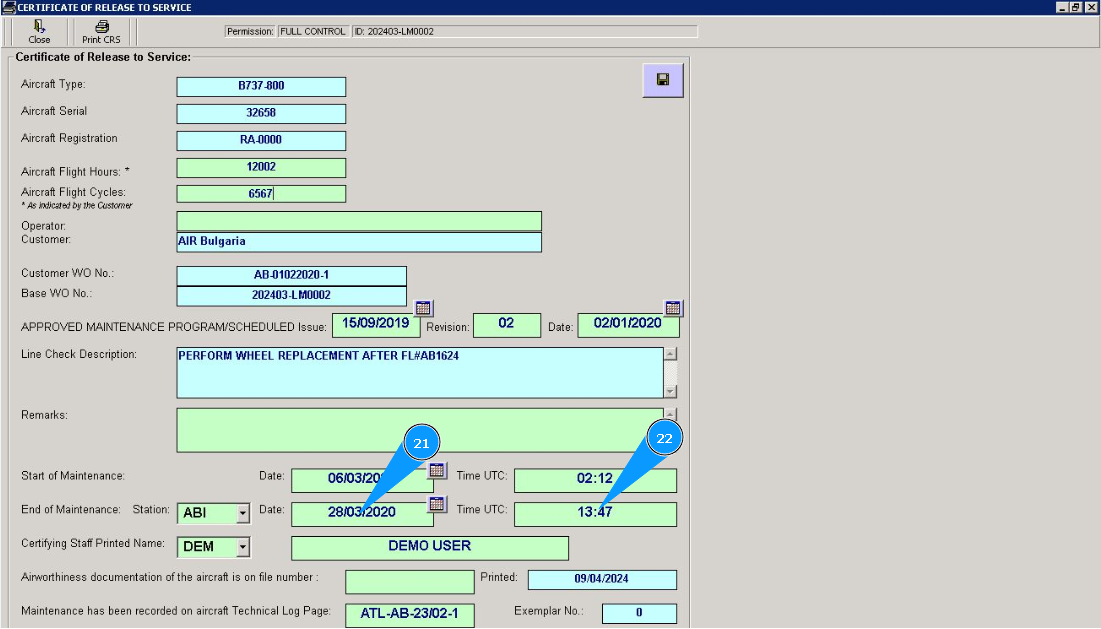Open calendar picker for Revision Date field
This screenshot has width=1101, height=629.
pyautogui.click(x=673, y=308)
